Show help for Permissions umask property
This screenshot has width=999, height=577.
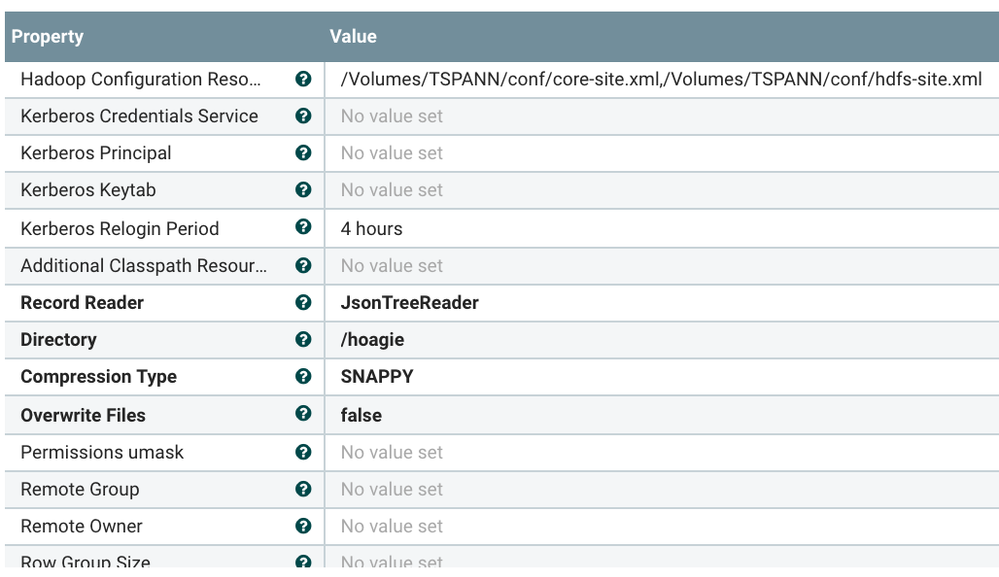[x=304, y=452]
